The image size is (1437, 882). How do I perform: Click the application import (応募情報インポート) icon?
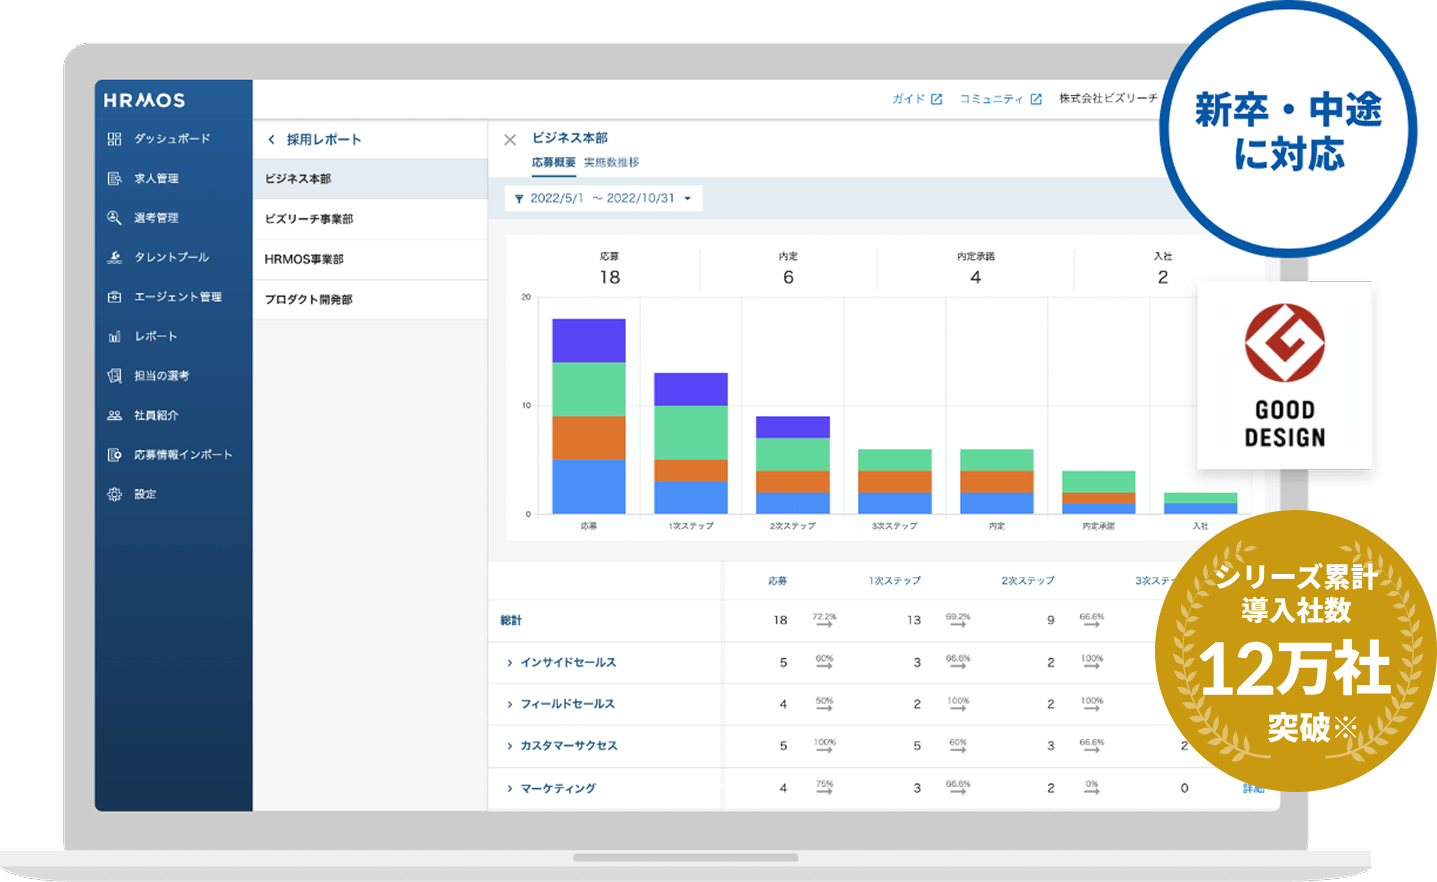point(114,455)
